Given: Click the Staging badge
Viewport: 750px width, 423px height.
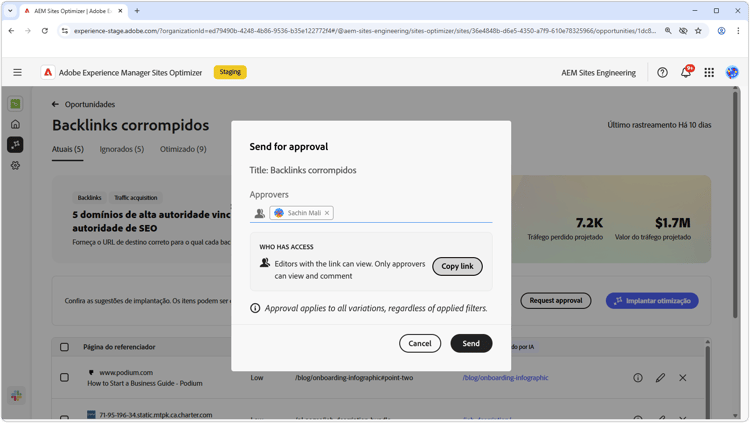Looking at the screenshot, I should pyautogui.click(x=230, y=72).
